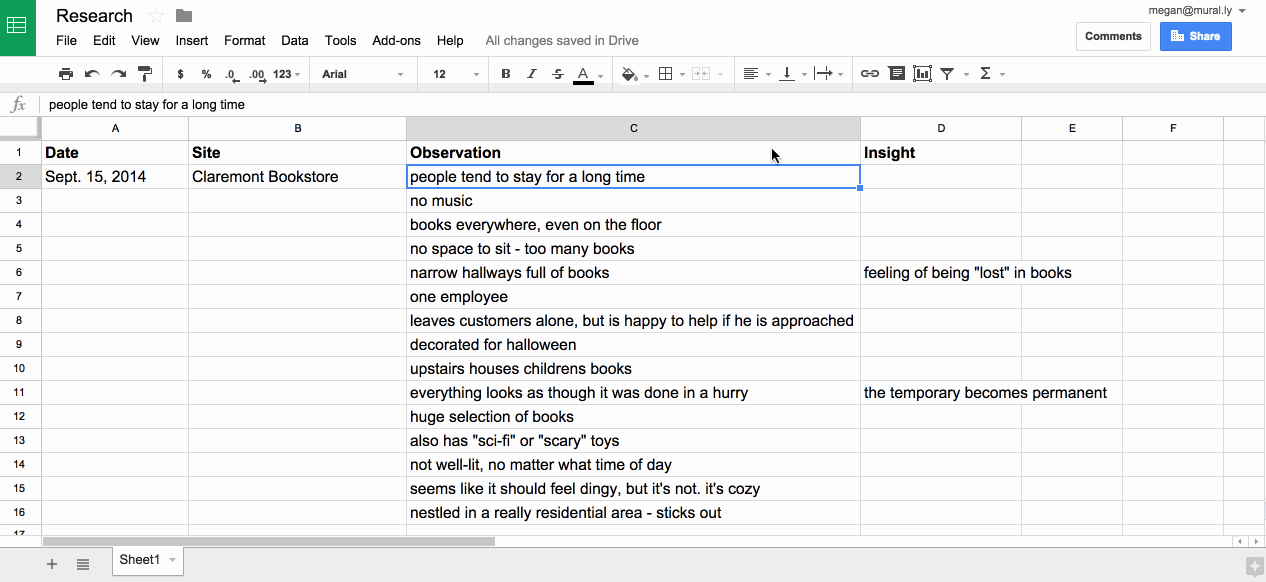Increase decimal places
The image size is (1266, 582).
257,74
